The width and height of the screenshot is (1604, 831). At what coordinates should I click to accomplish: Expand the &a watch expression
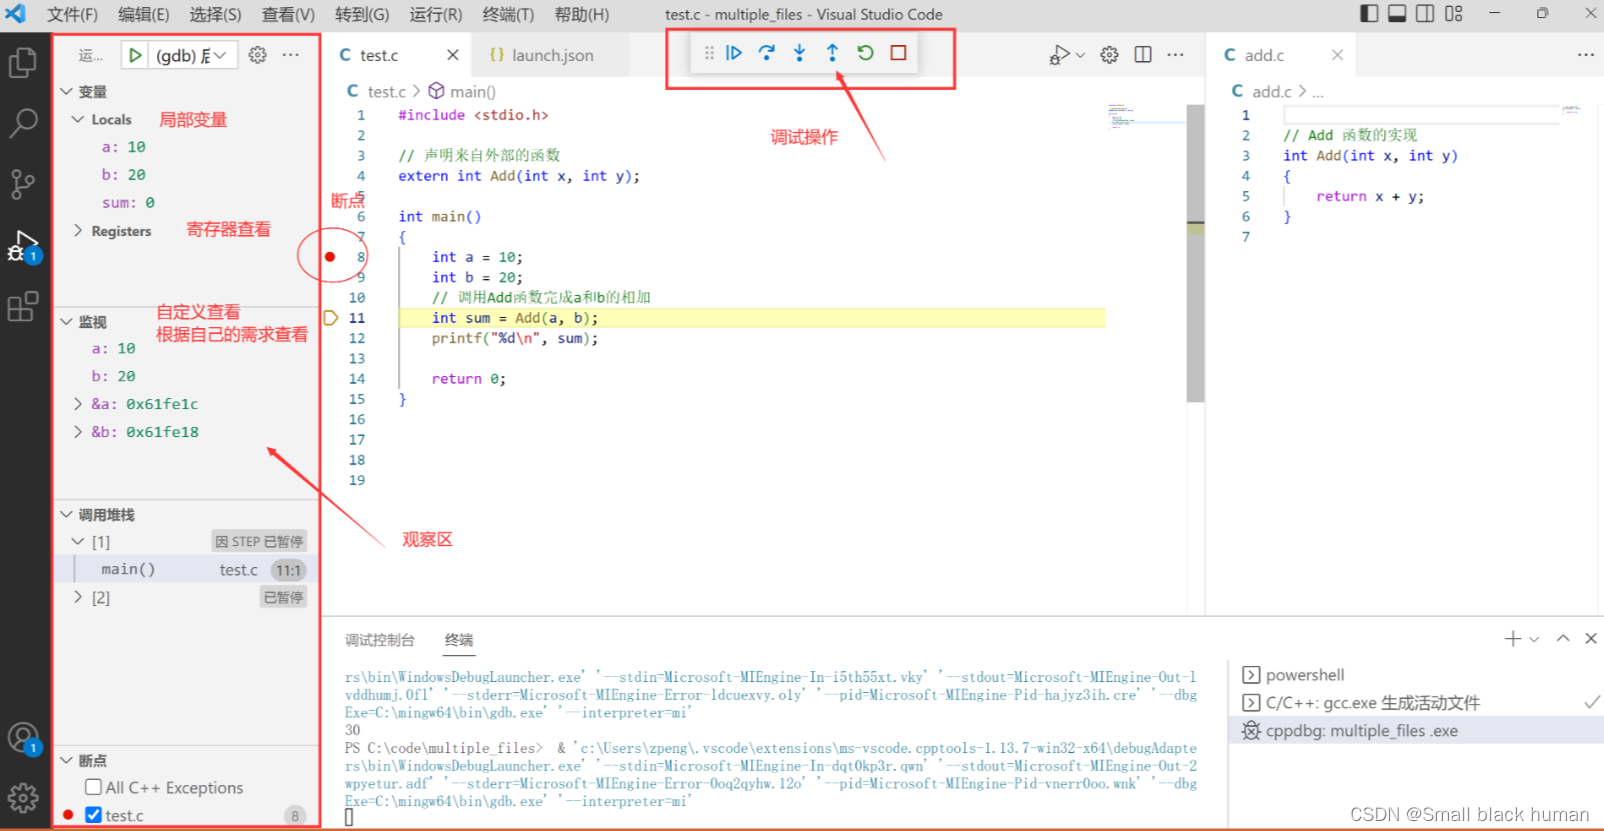pos(79,404)
